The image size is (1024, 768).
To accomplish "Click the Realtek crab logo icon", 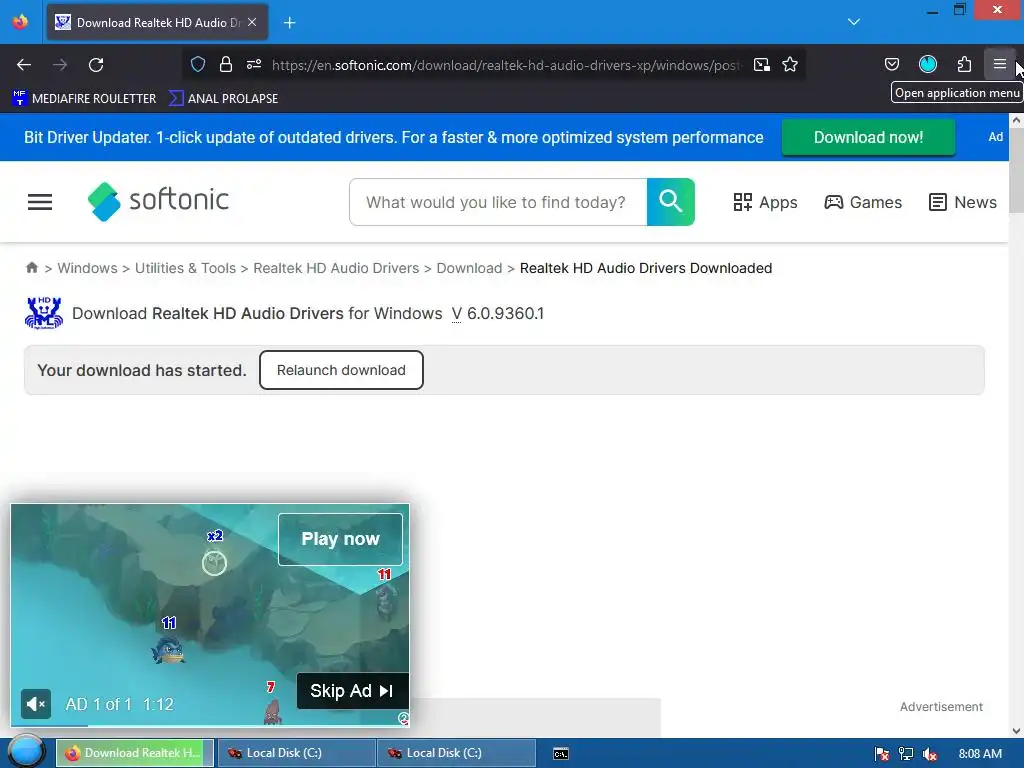I will pyautogui.click(x=44, y=313).
